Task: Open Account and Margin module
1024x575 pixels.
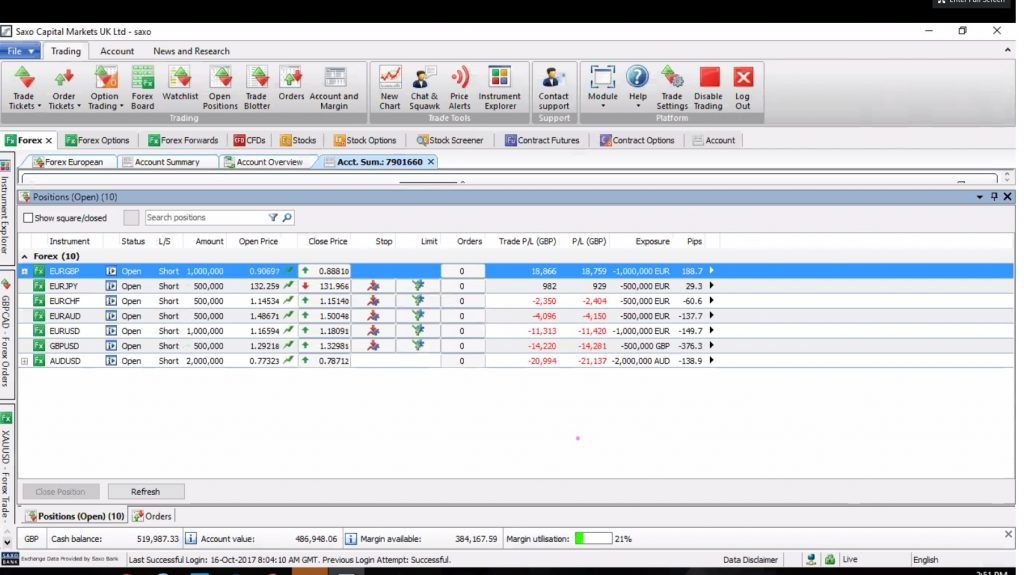Action: (334, 88)
